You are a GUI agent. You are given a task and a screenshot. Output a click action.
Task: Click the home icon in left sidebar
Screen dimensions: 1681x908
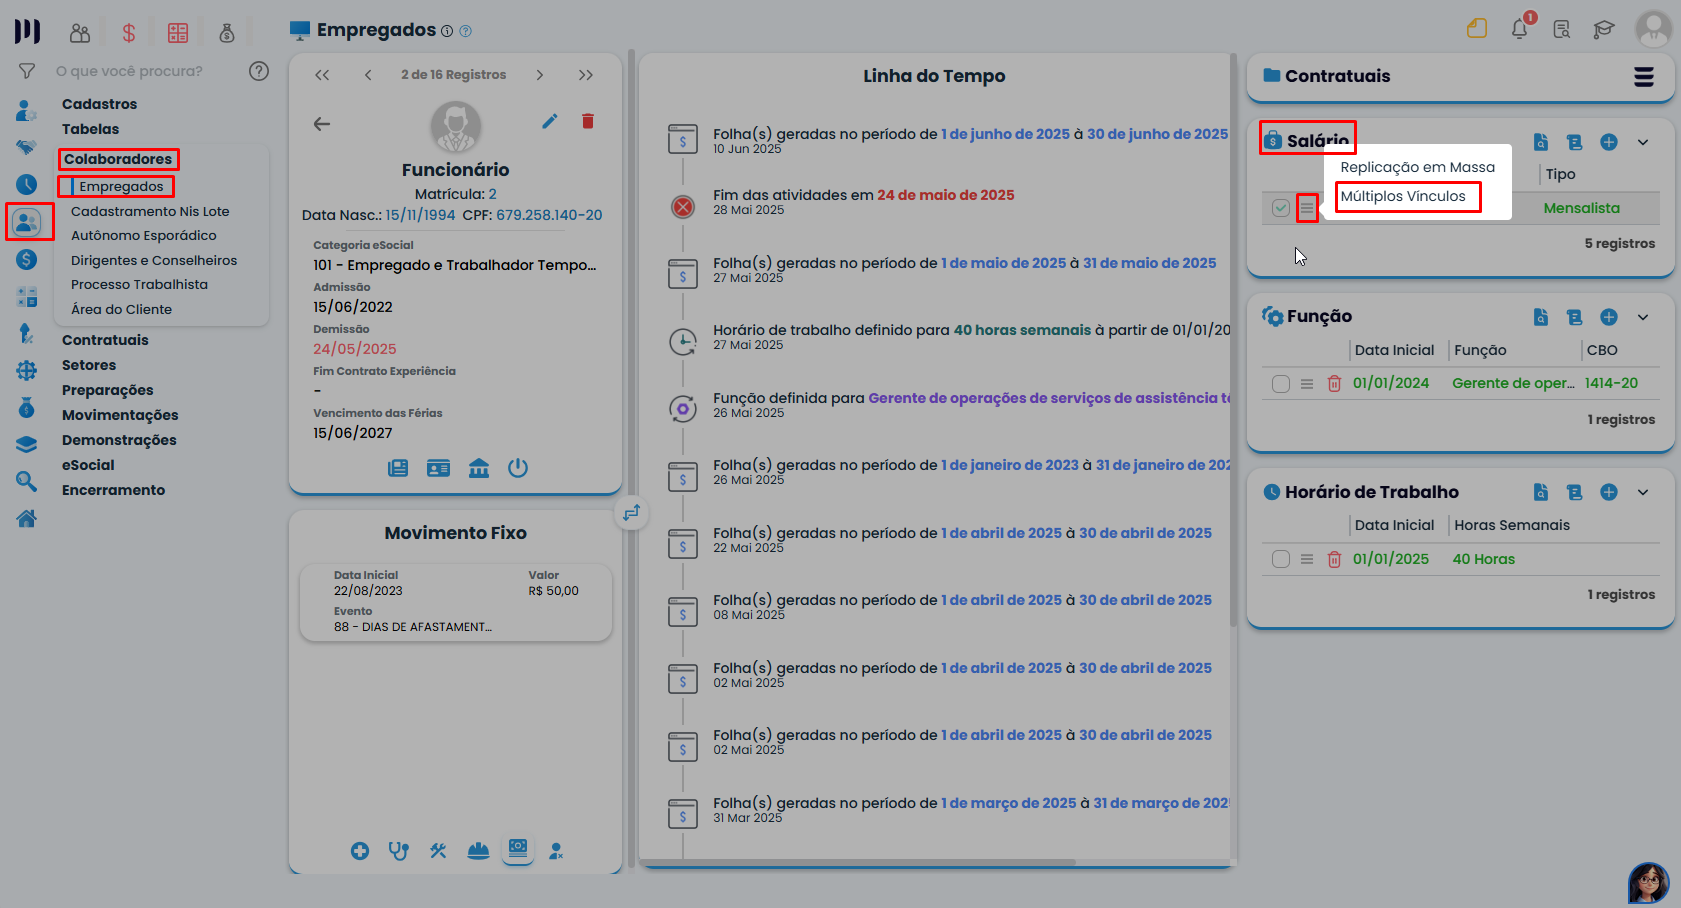point(27,518)
